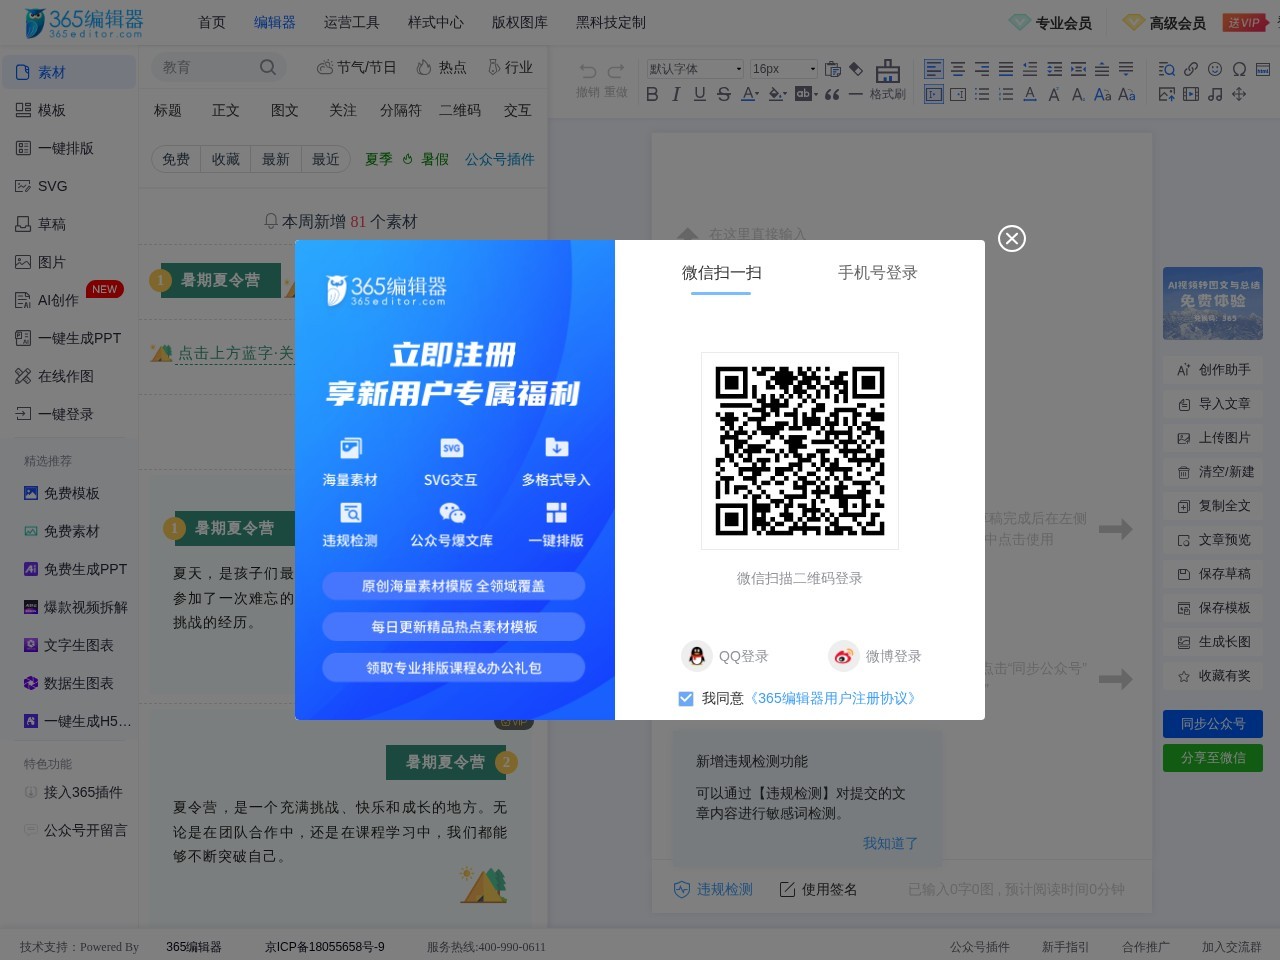Image resolution: width=1280 pixels, height=960 pixels.
Task: Click the eraser clear-format icon
Action: tap(856, 69)
